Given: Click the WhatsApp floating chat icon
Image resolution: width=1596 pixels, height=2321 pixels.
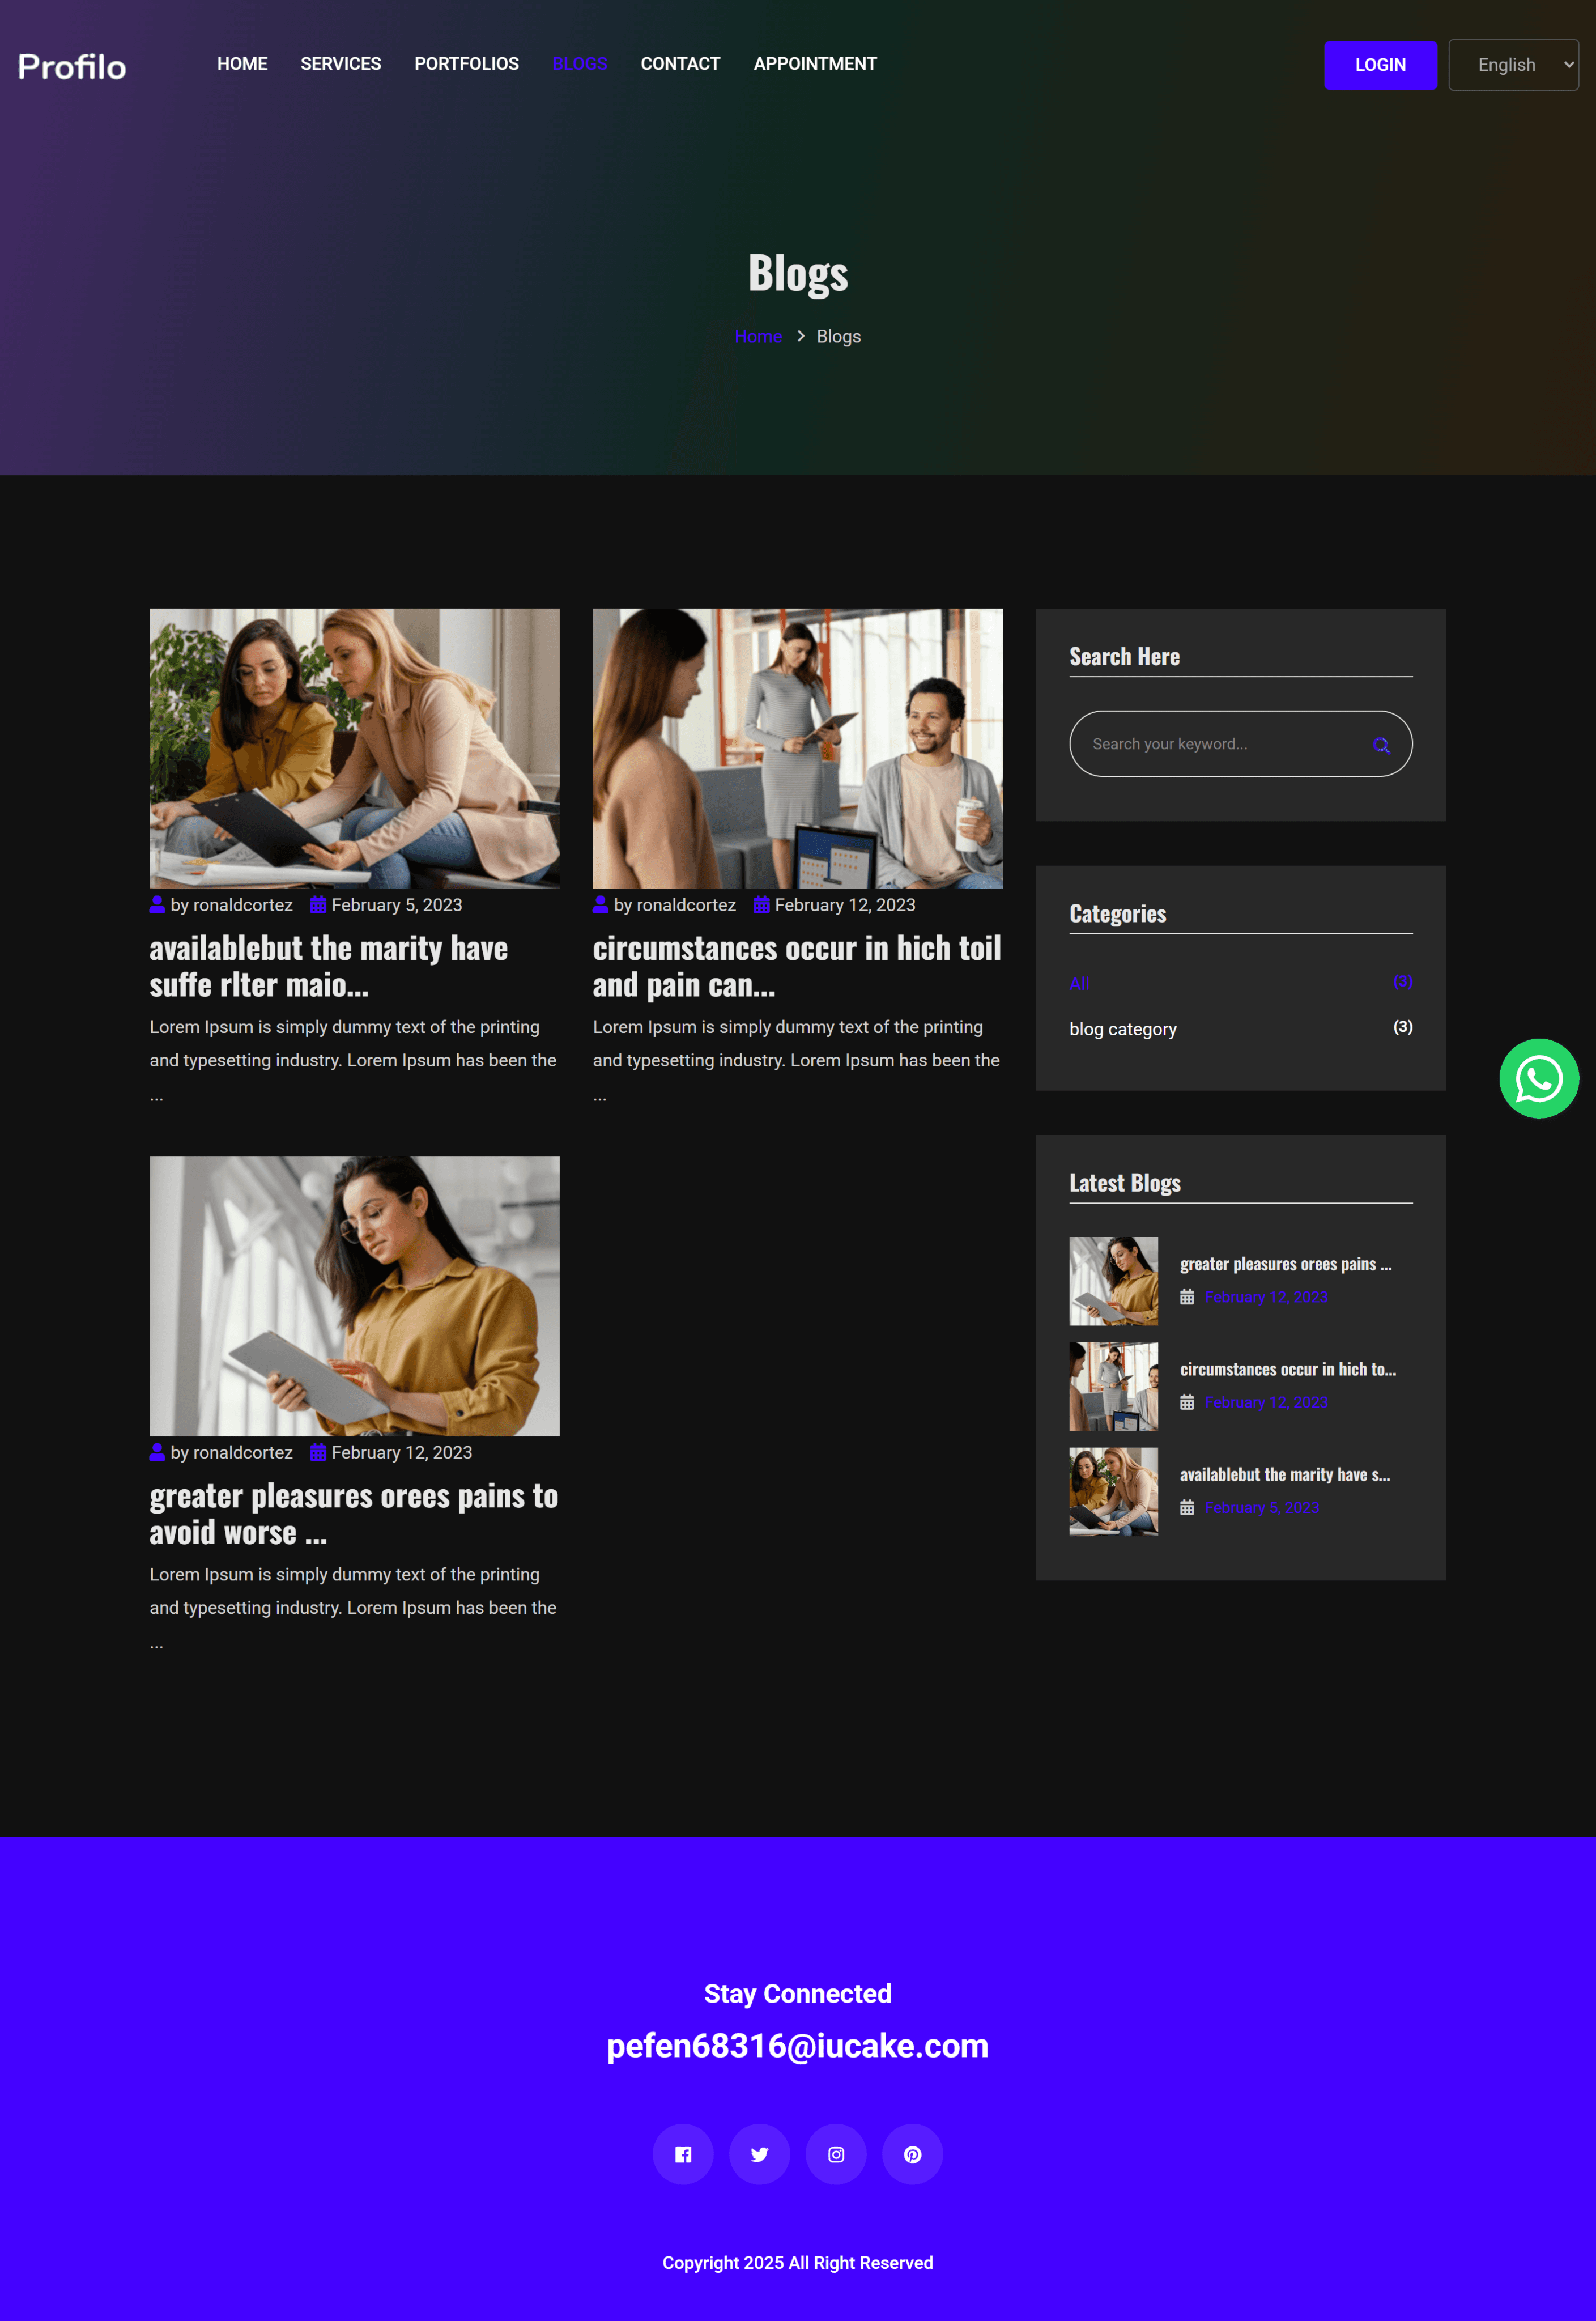Looking at the screenshot, I should click(1538, 1078).
